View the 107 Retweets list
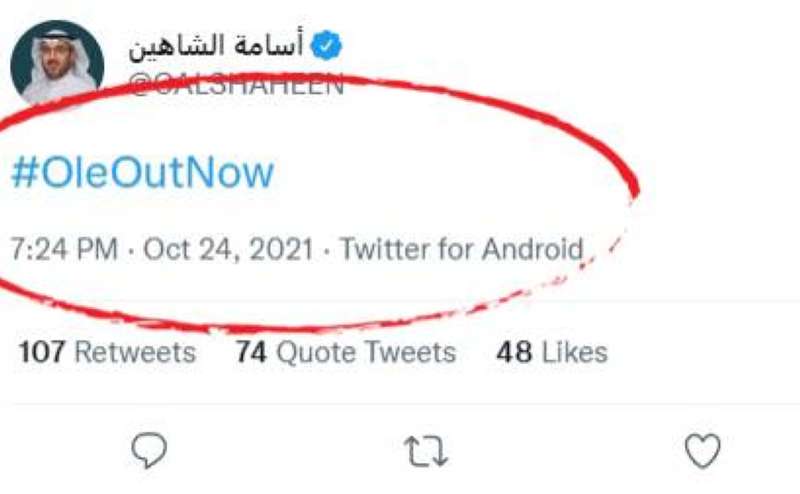 107,352
